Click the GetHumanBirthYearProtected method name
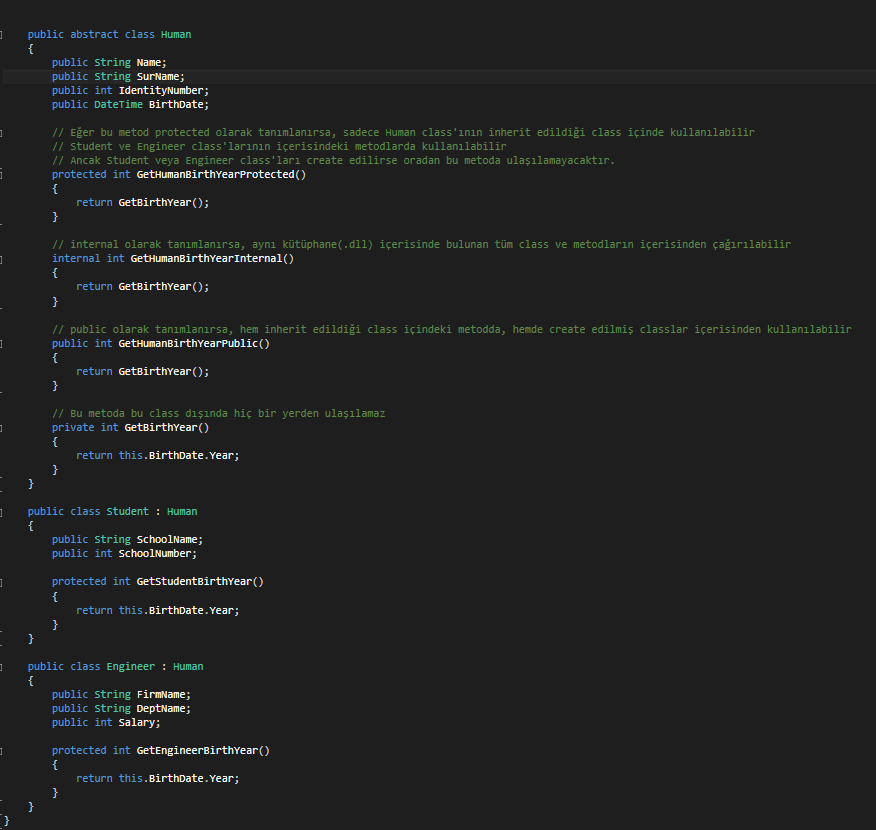 216,175
